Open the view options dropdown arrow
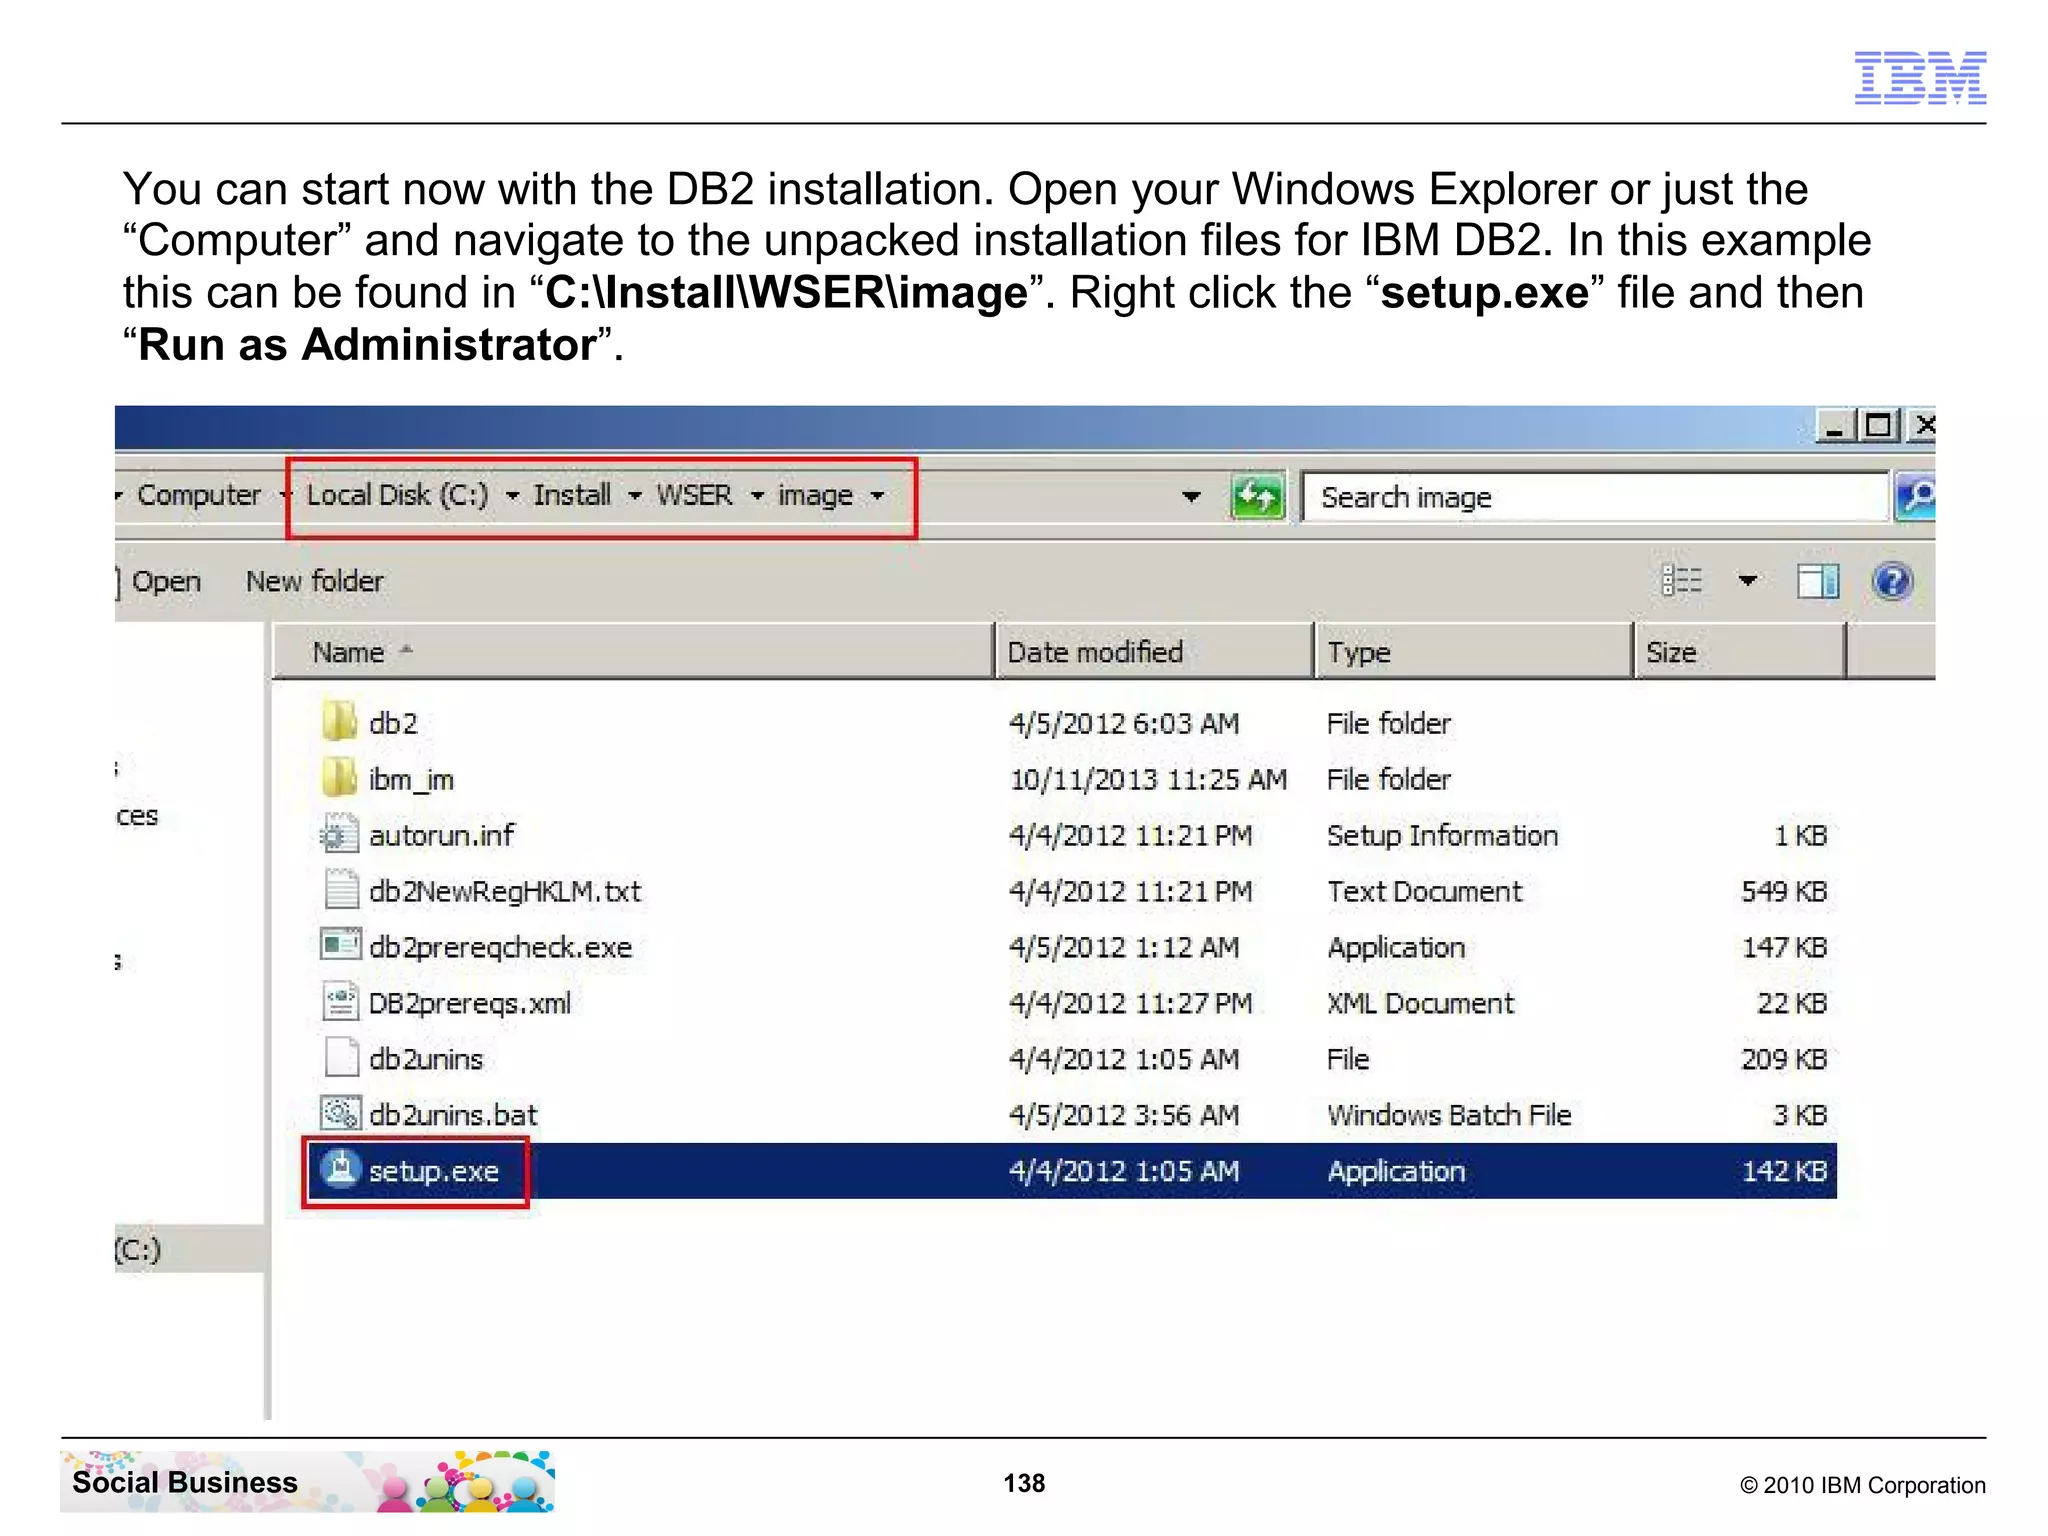 pyautogui.click(x=1748, y=581)
